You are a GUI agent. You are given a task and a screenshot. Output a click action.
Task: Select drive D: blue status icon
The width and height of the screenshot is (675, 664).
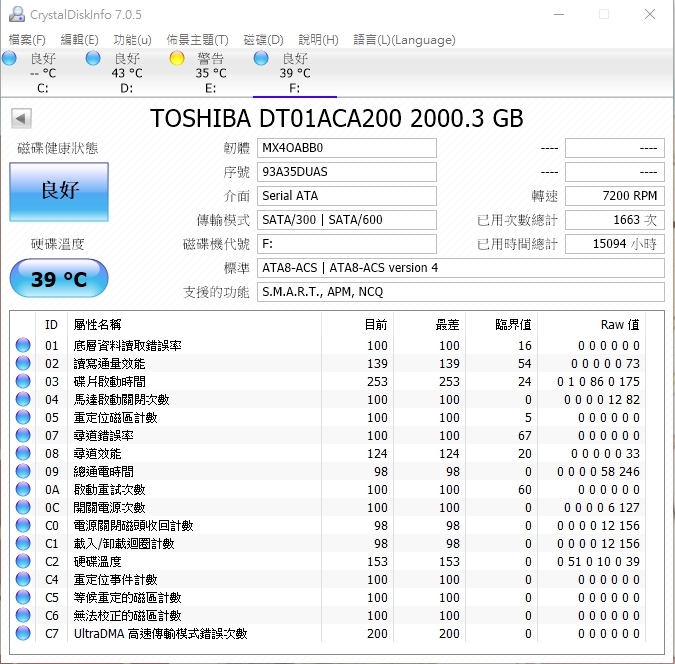coord(93,58)
